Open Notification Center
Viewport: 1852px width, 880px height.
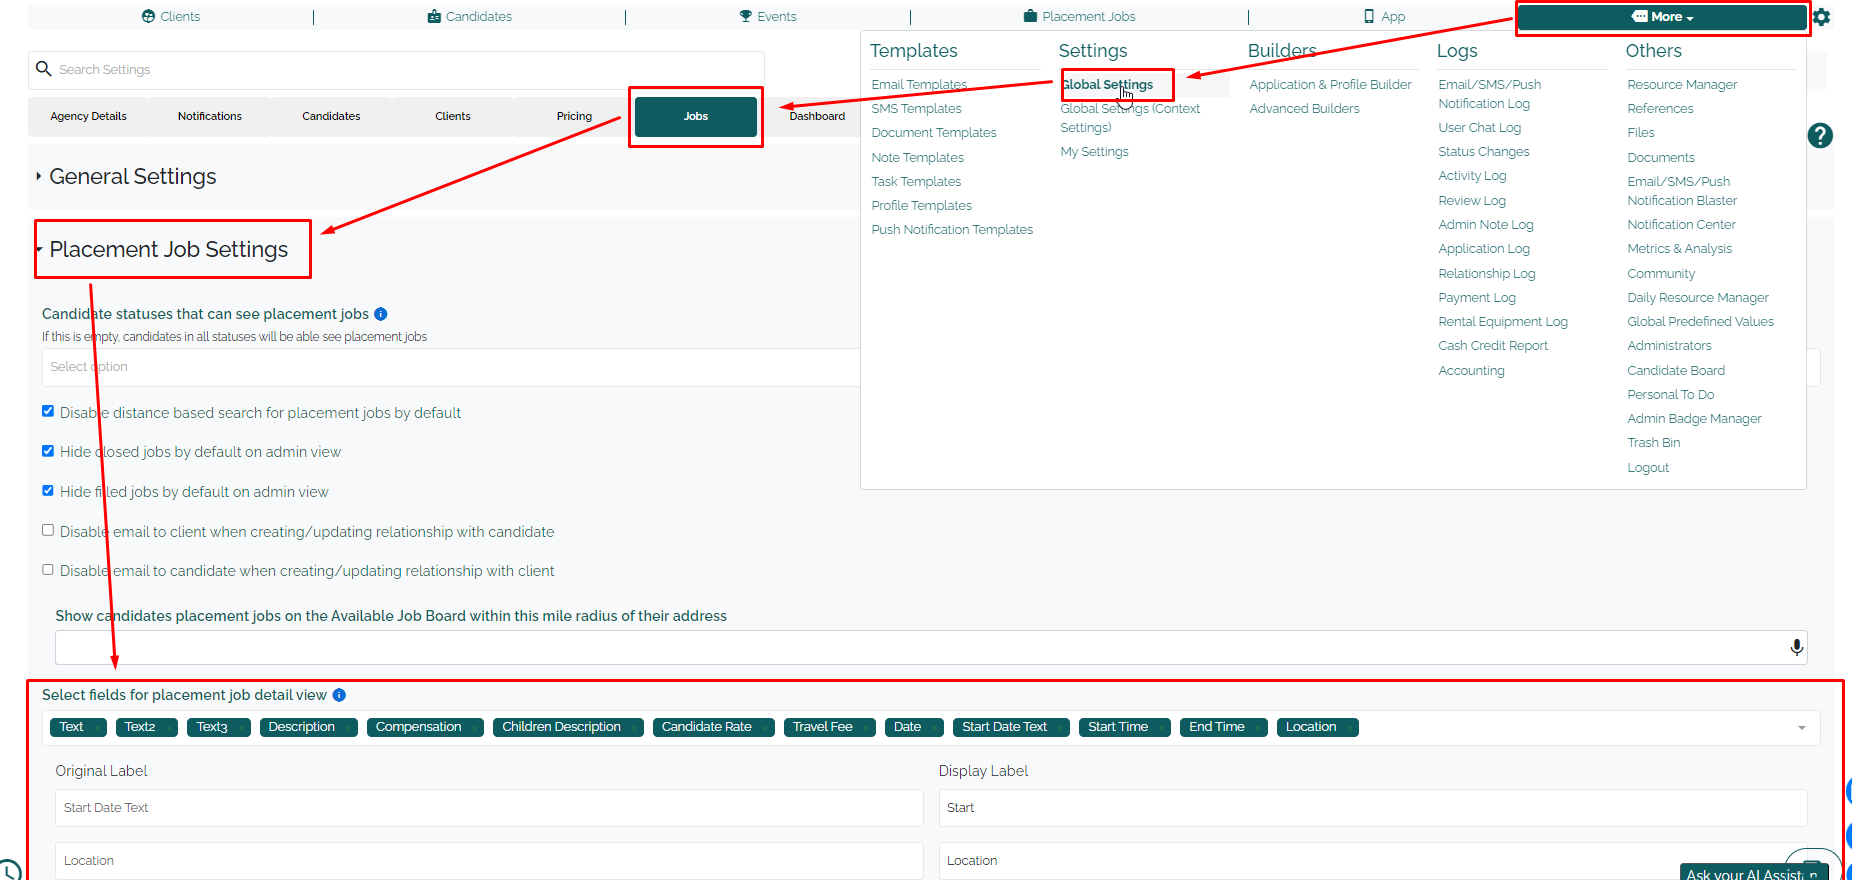click(x=1681, y=225)
